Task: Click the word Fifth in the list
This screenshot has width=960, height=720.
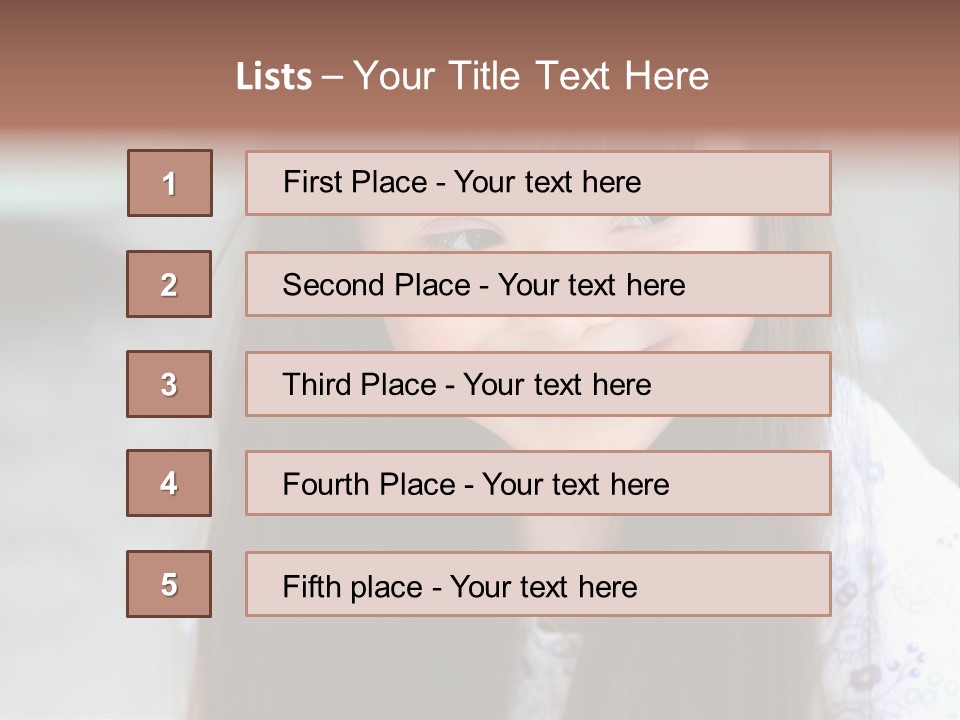Action: click(312, 586)
